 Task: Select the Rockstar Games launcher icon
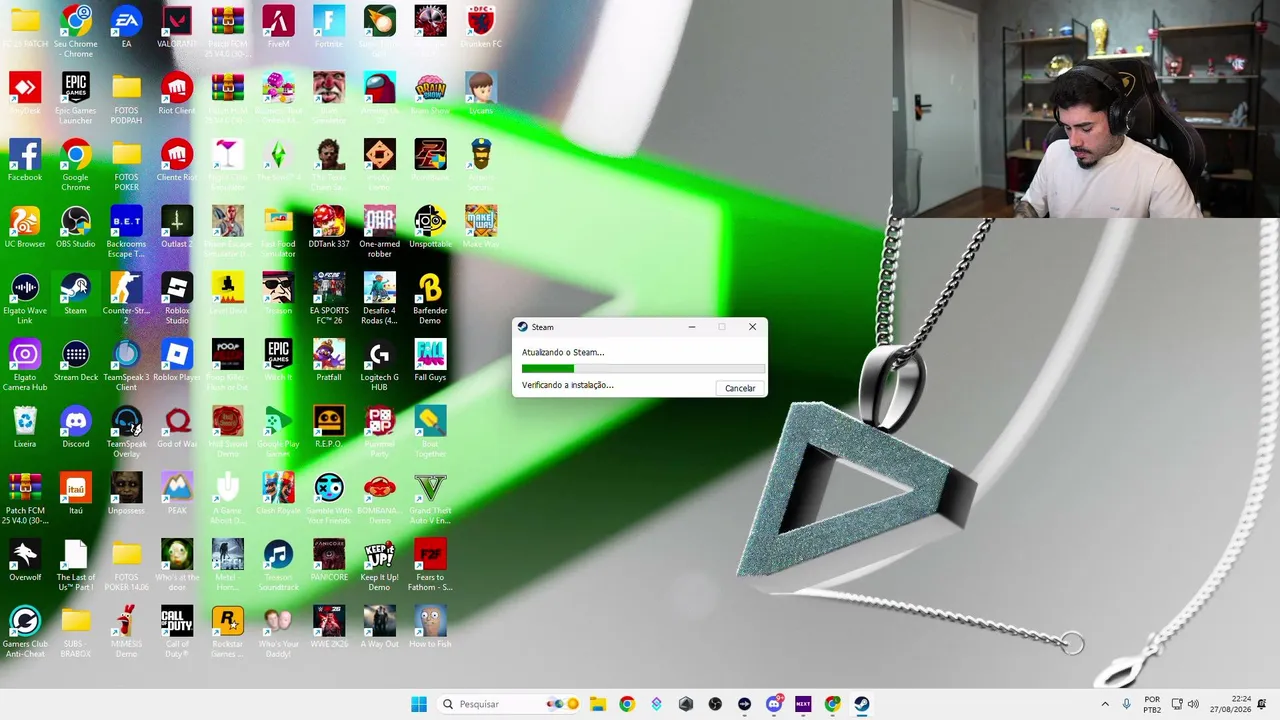tap(228, 632)
